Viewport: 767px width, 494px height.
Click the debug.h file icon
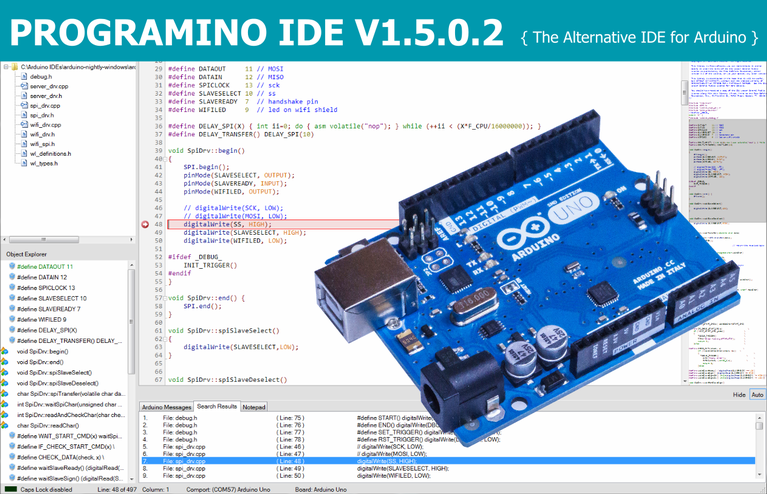[x=24, y=77]
